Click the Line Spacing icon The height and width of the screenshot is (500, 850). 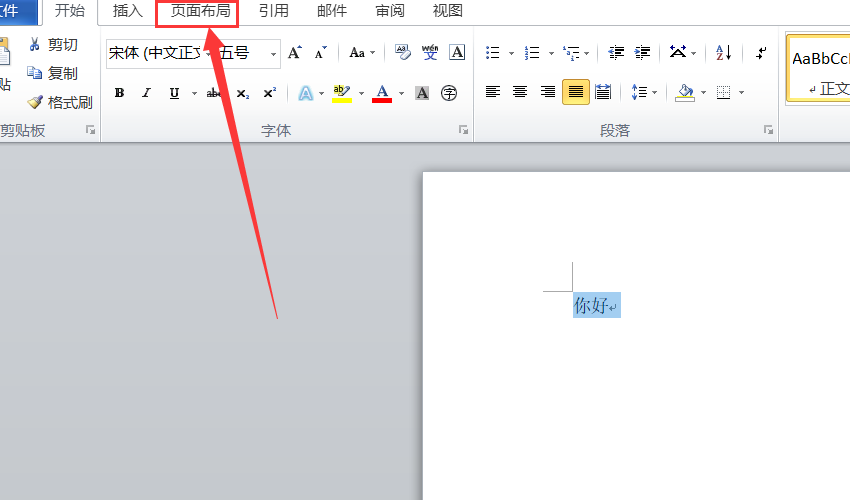click(639, 92)
